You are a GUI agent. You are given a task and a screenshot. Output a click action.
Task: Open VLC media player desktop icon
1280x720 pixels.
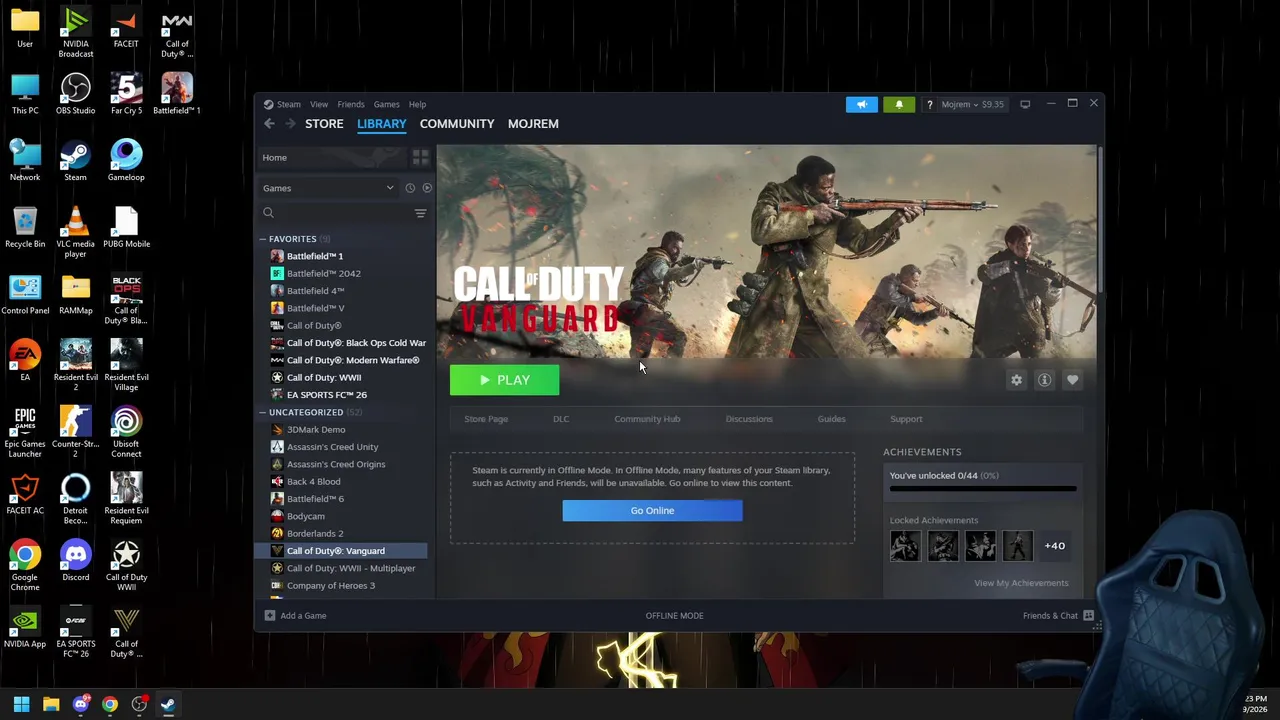[76, 232]
